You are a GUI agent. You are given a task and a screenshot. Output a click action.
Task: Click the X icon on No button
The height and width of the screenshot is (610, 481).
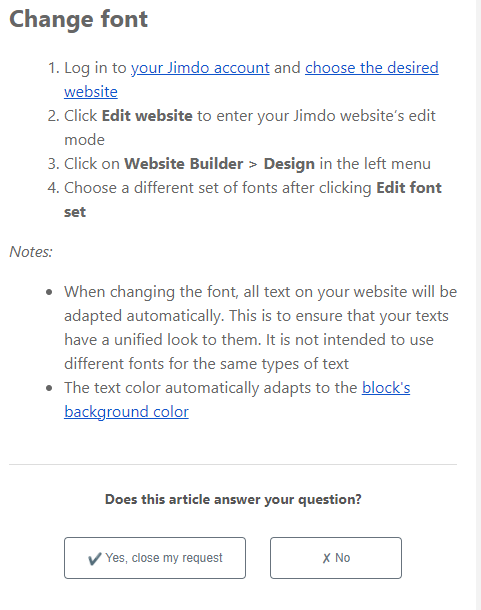[x=326, y=558]
